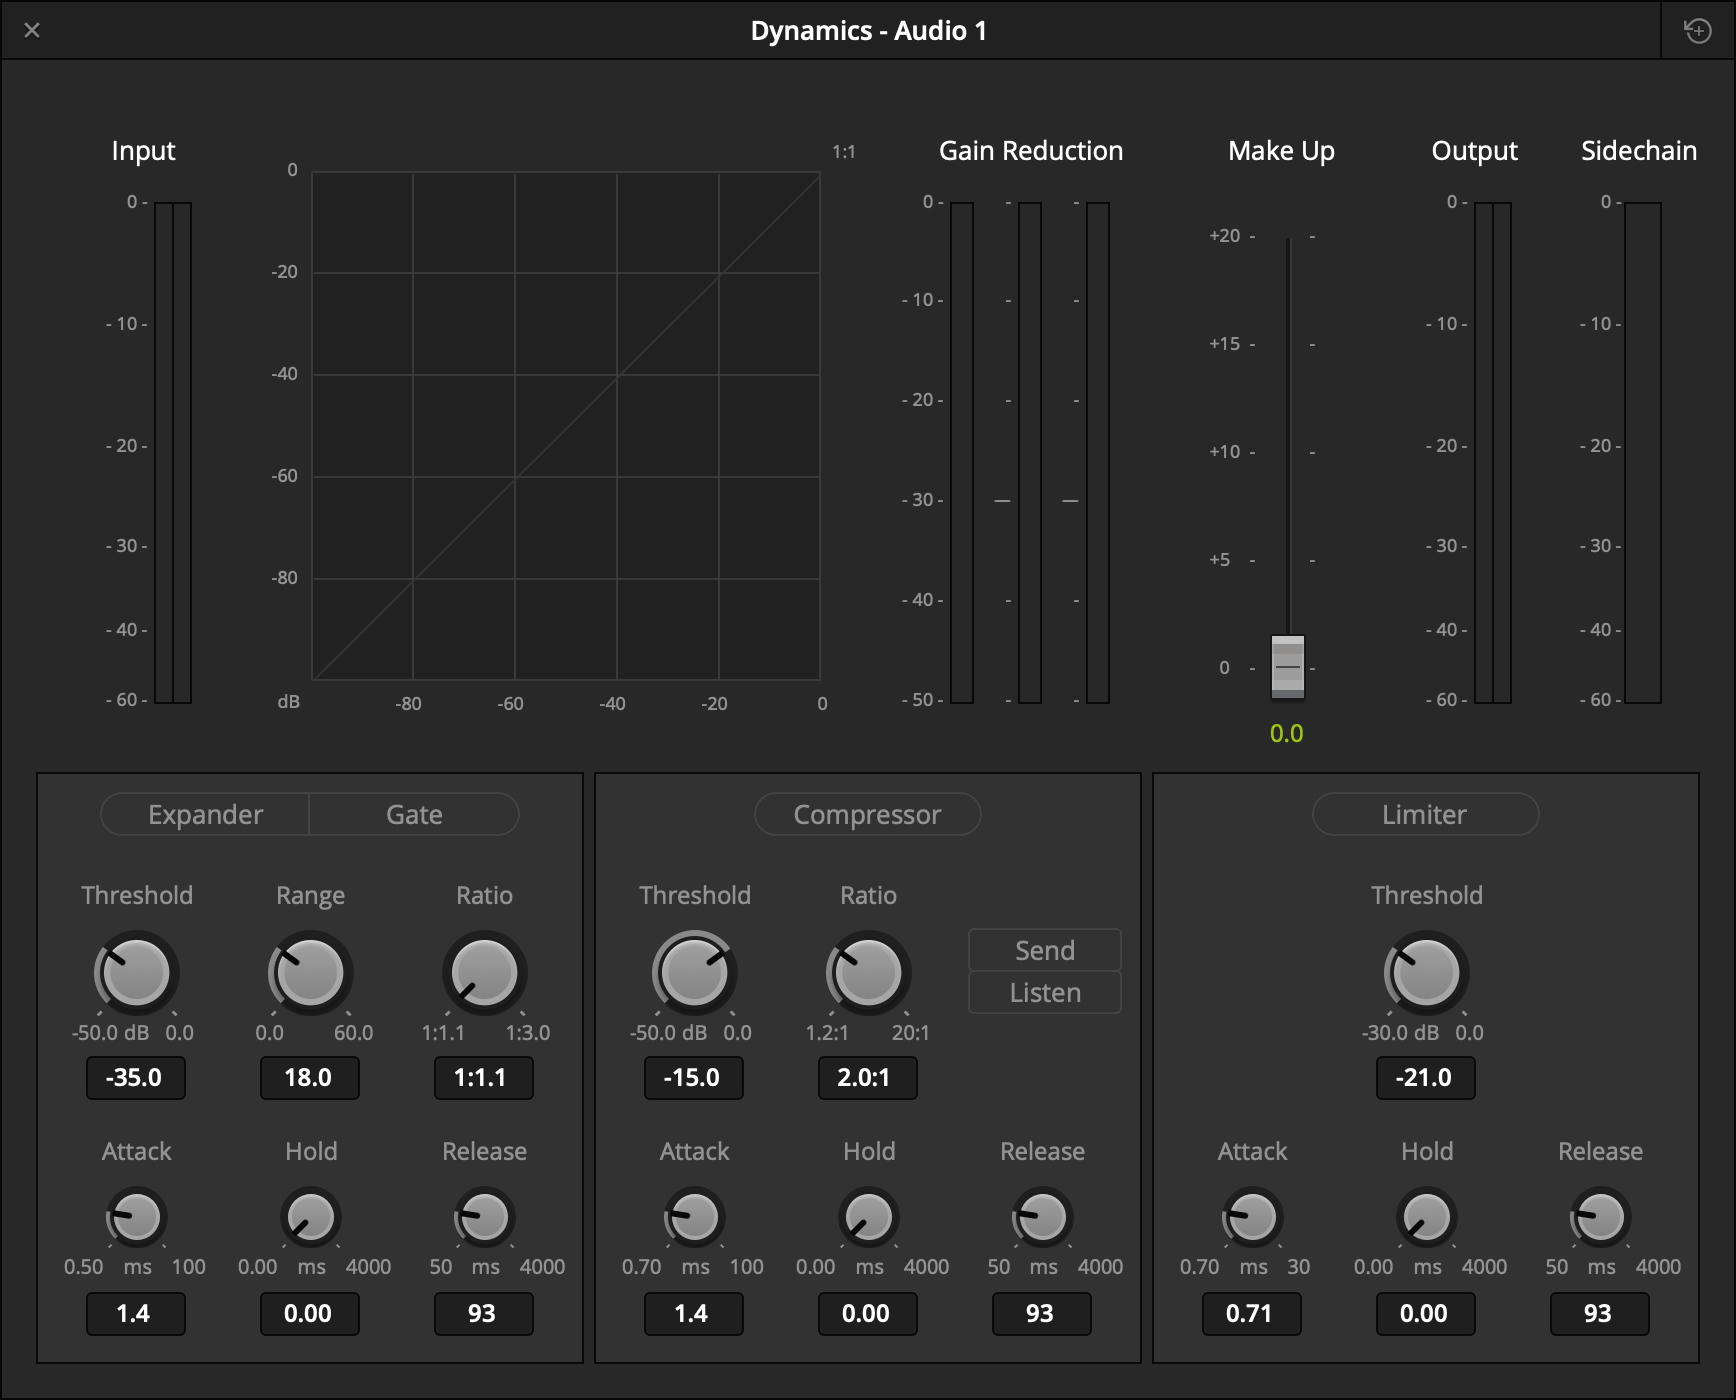Click the Make Up heading

coord(1282,151)
